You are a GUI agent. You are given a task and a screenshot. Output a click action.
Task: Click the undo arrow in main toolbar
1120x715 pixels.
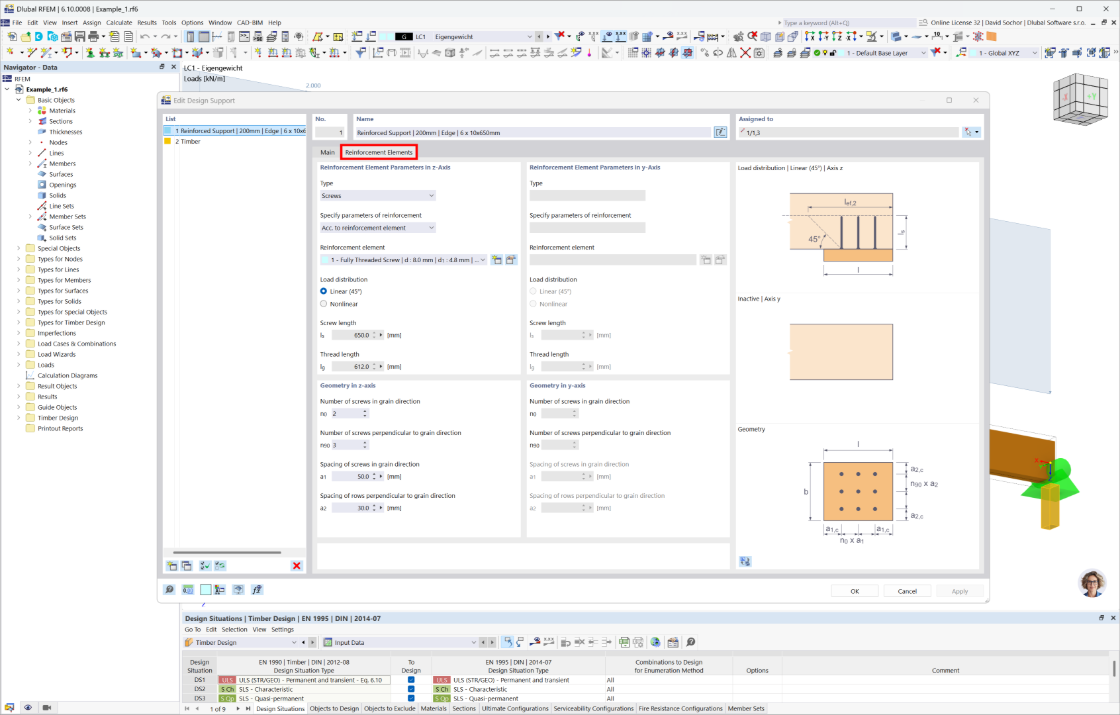pos(144,36)
